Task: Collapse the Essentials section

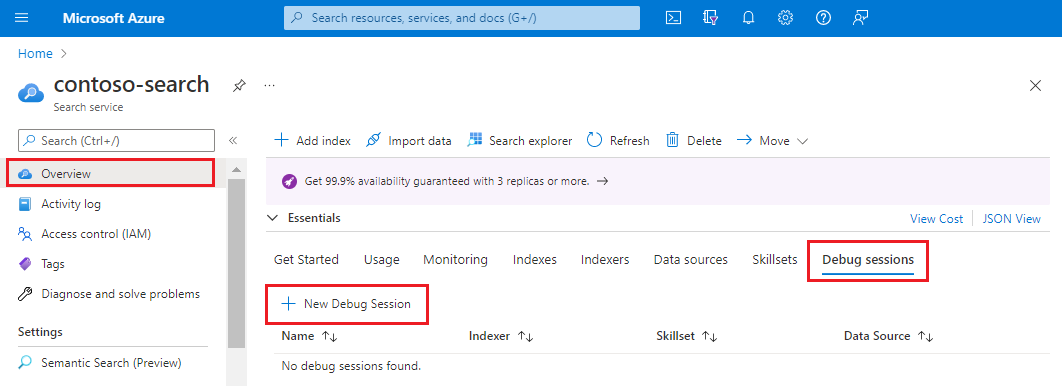Action: click(272, 218)
